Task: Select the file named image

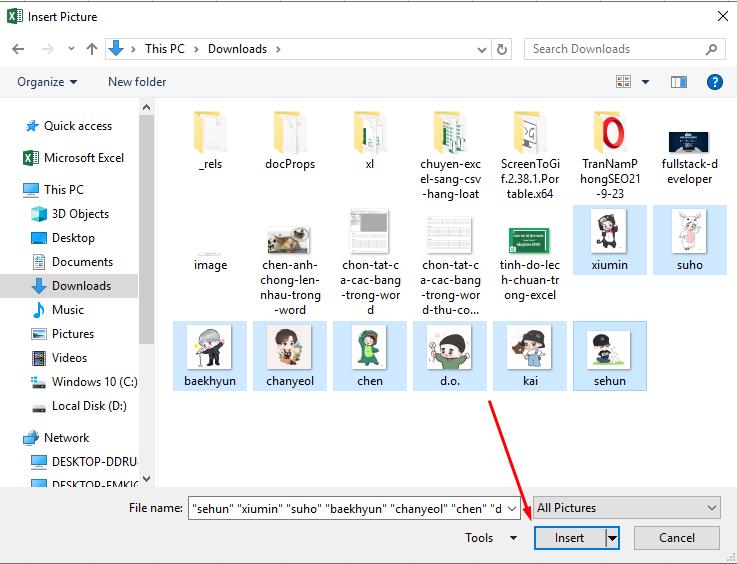Action: (210, 261)
